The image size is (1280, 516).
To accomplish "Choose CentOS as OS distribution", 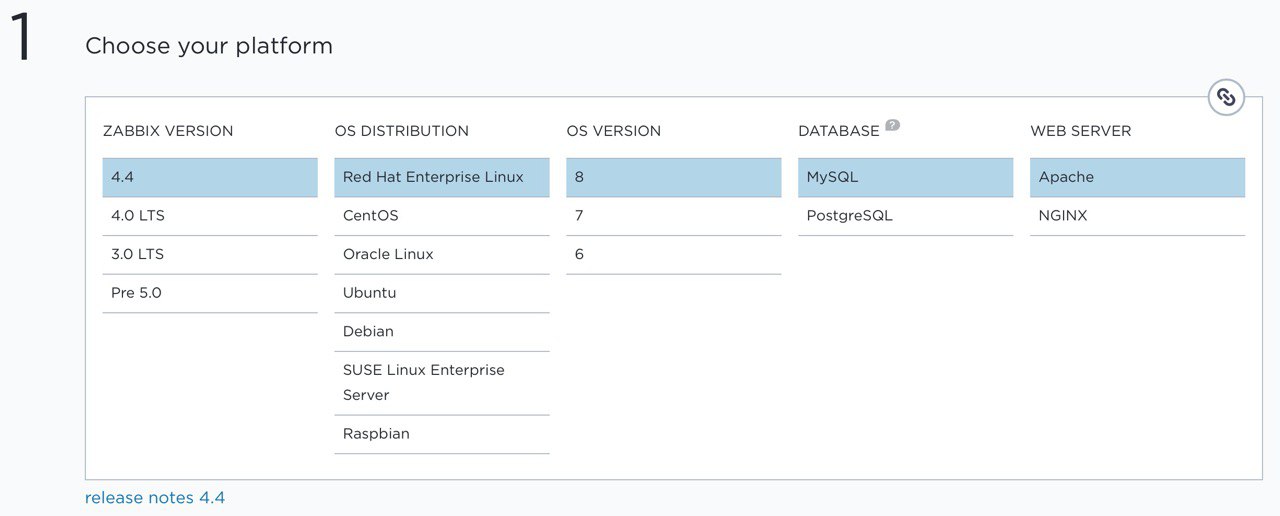I will coord(442,216).
